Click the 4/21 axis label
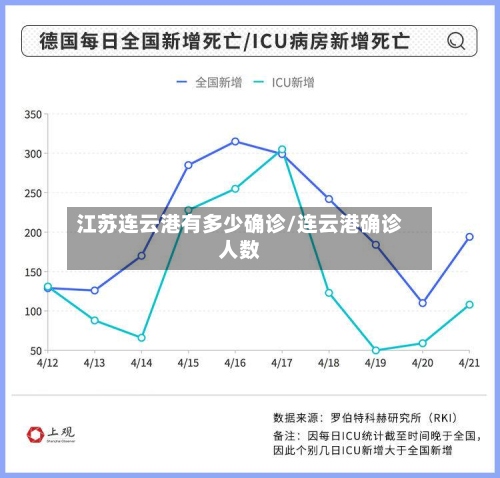This screenshot has height=478, width=500. point(469,363)
